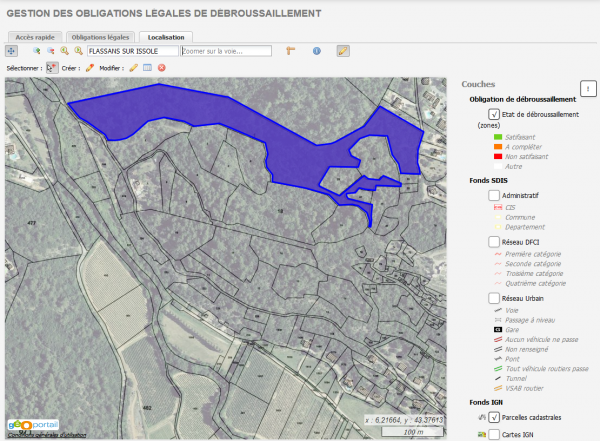
Task: Activate the measure distance tool
Action: (x=292, y=50)
